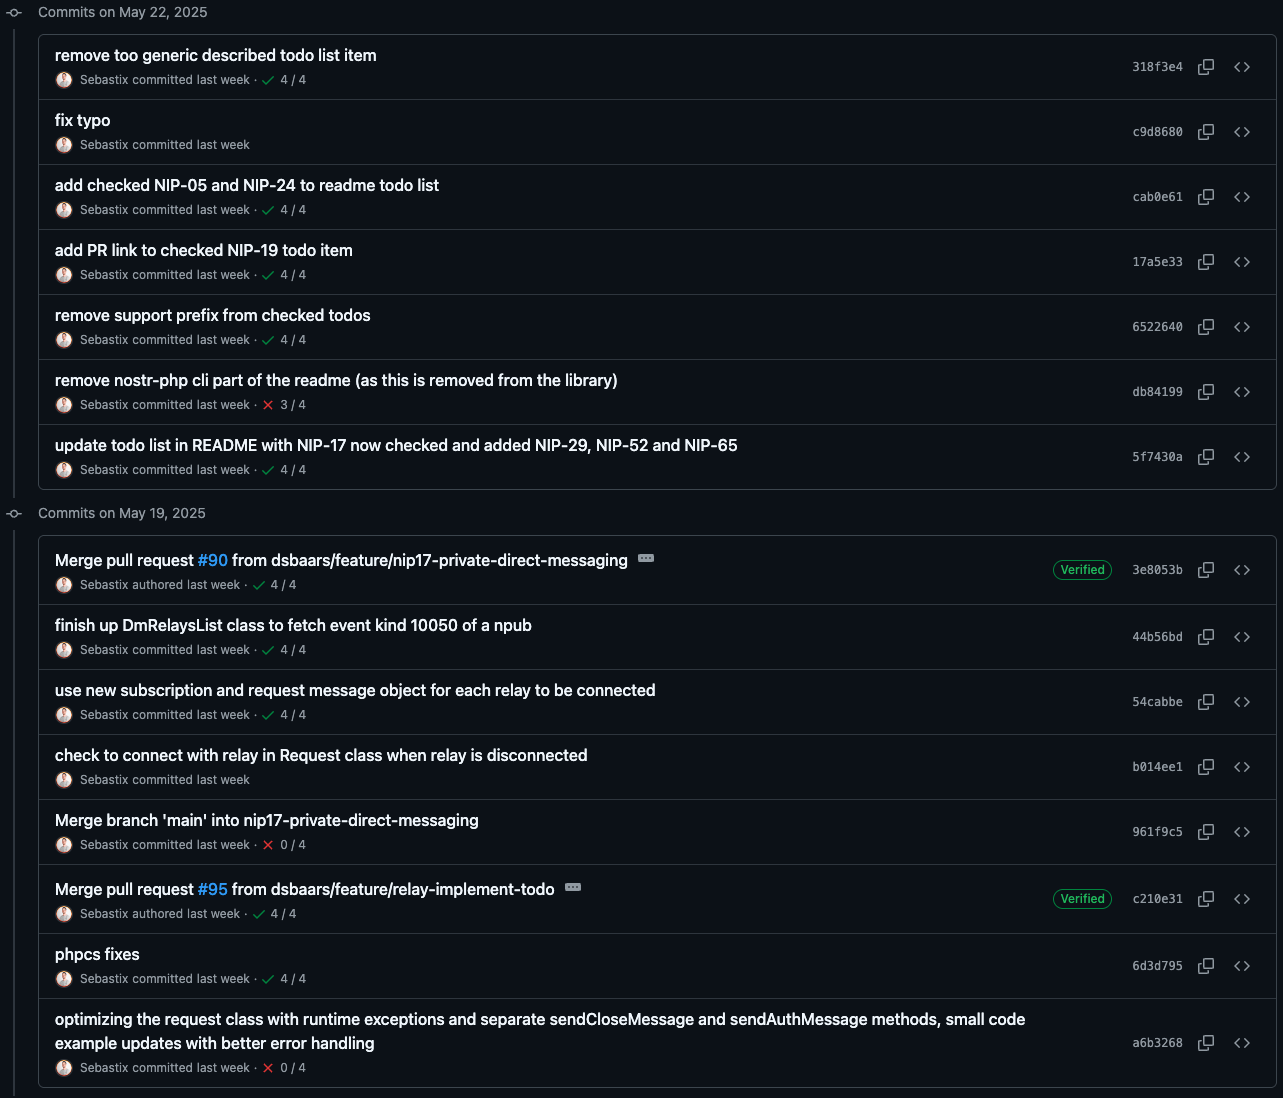Viewport: 1283px width, 1098px height.
Task: Open commit hash 44b56bd
Action: 1157,637
